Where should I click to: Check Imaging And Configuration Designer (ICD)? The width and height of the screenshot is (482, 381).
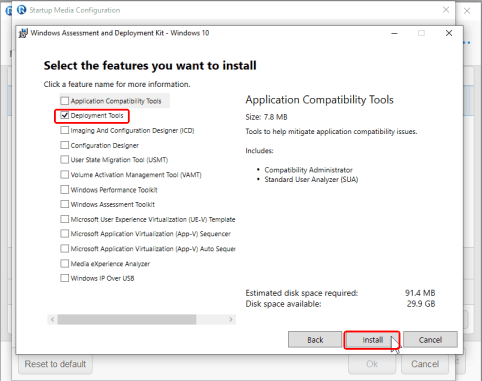[x=65, y=130]
